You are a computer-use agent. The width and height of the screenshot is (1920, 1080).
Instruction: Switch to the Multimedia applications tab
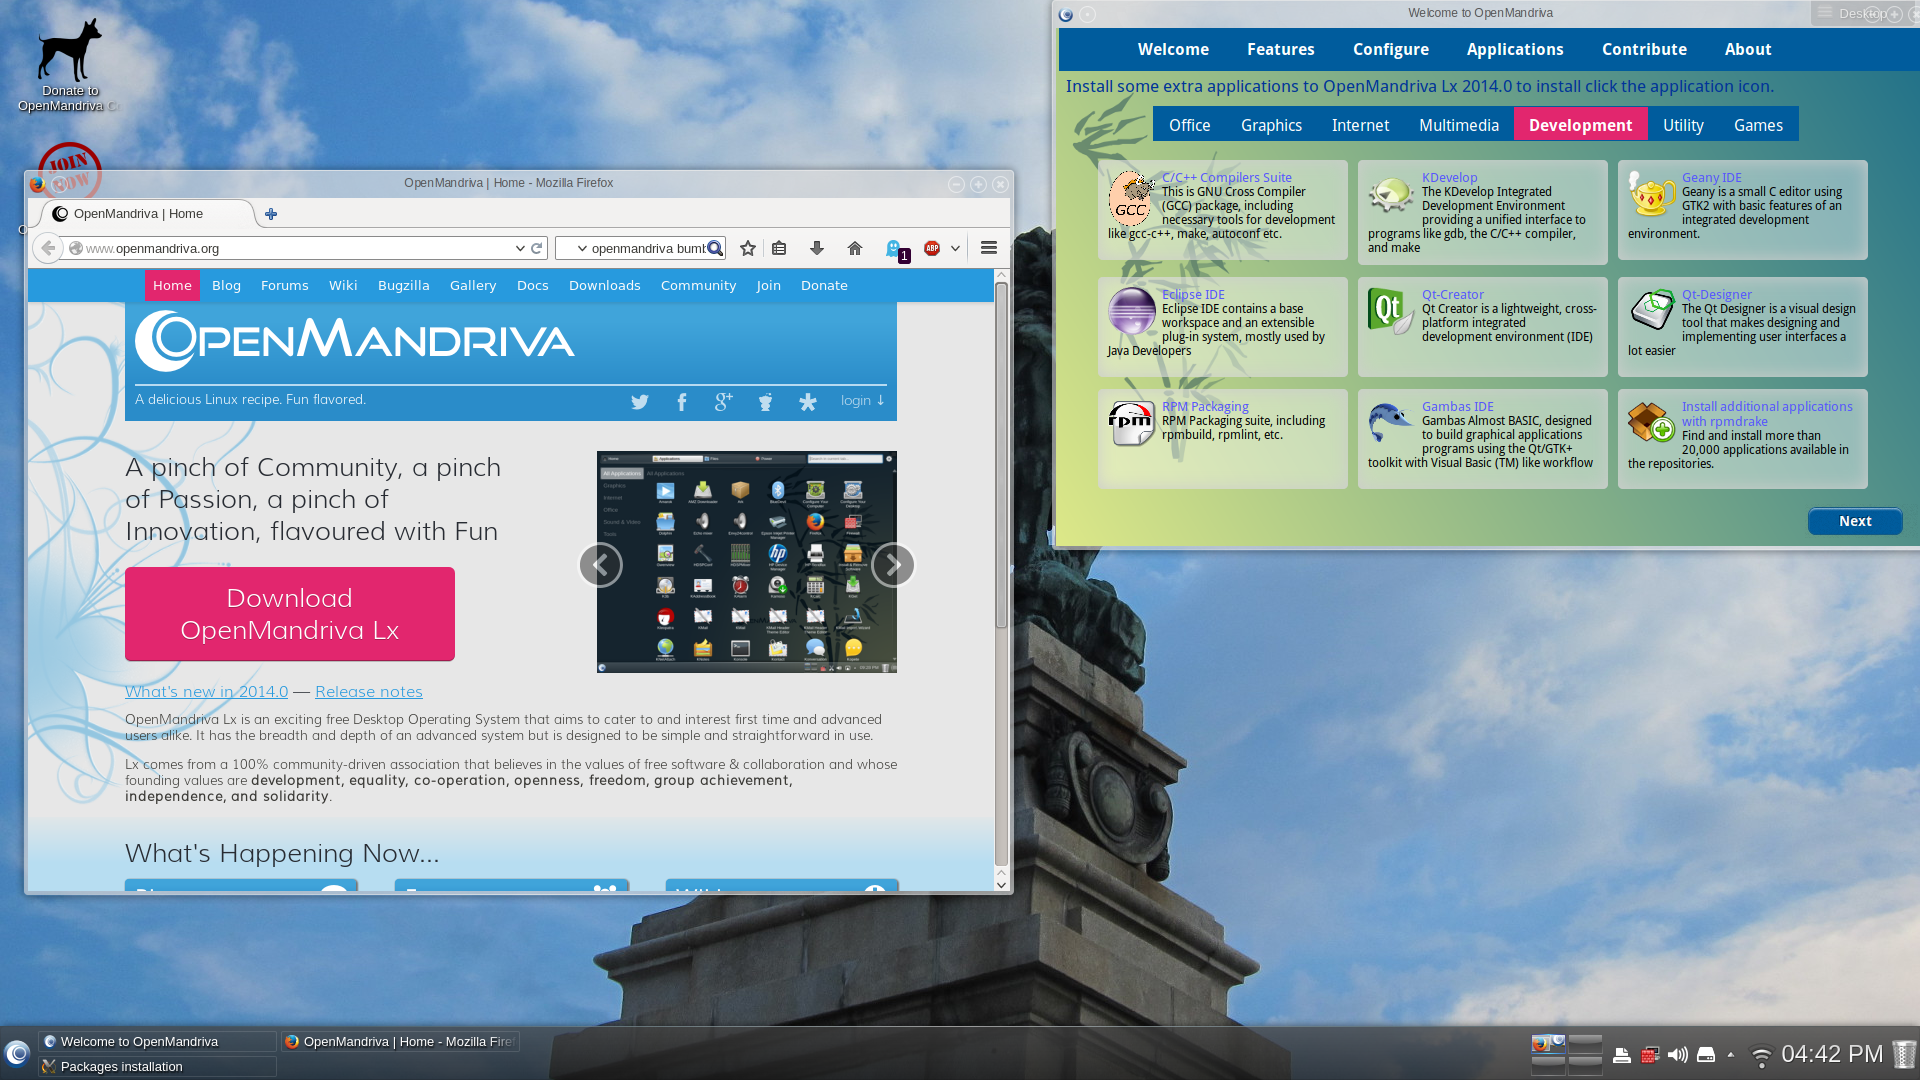[x=1459, y=125]
